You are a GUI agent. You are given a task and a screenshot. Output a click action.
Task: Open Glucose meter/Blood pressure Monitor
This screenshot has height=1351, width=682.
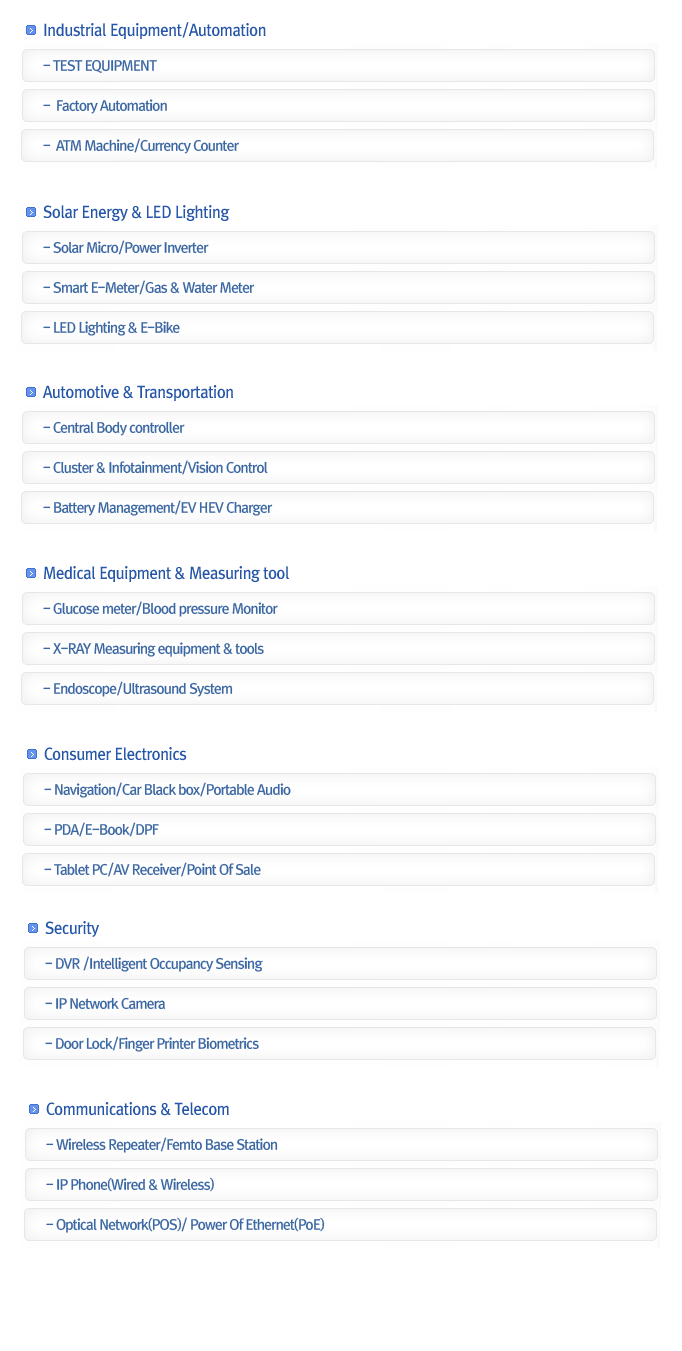pyautogui.click(x=165, y=609)
